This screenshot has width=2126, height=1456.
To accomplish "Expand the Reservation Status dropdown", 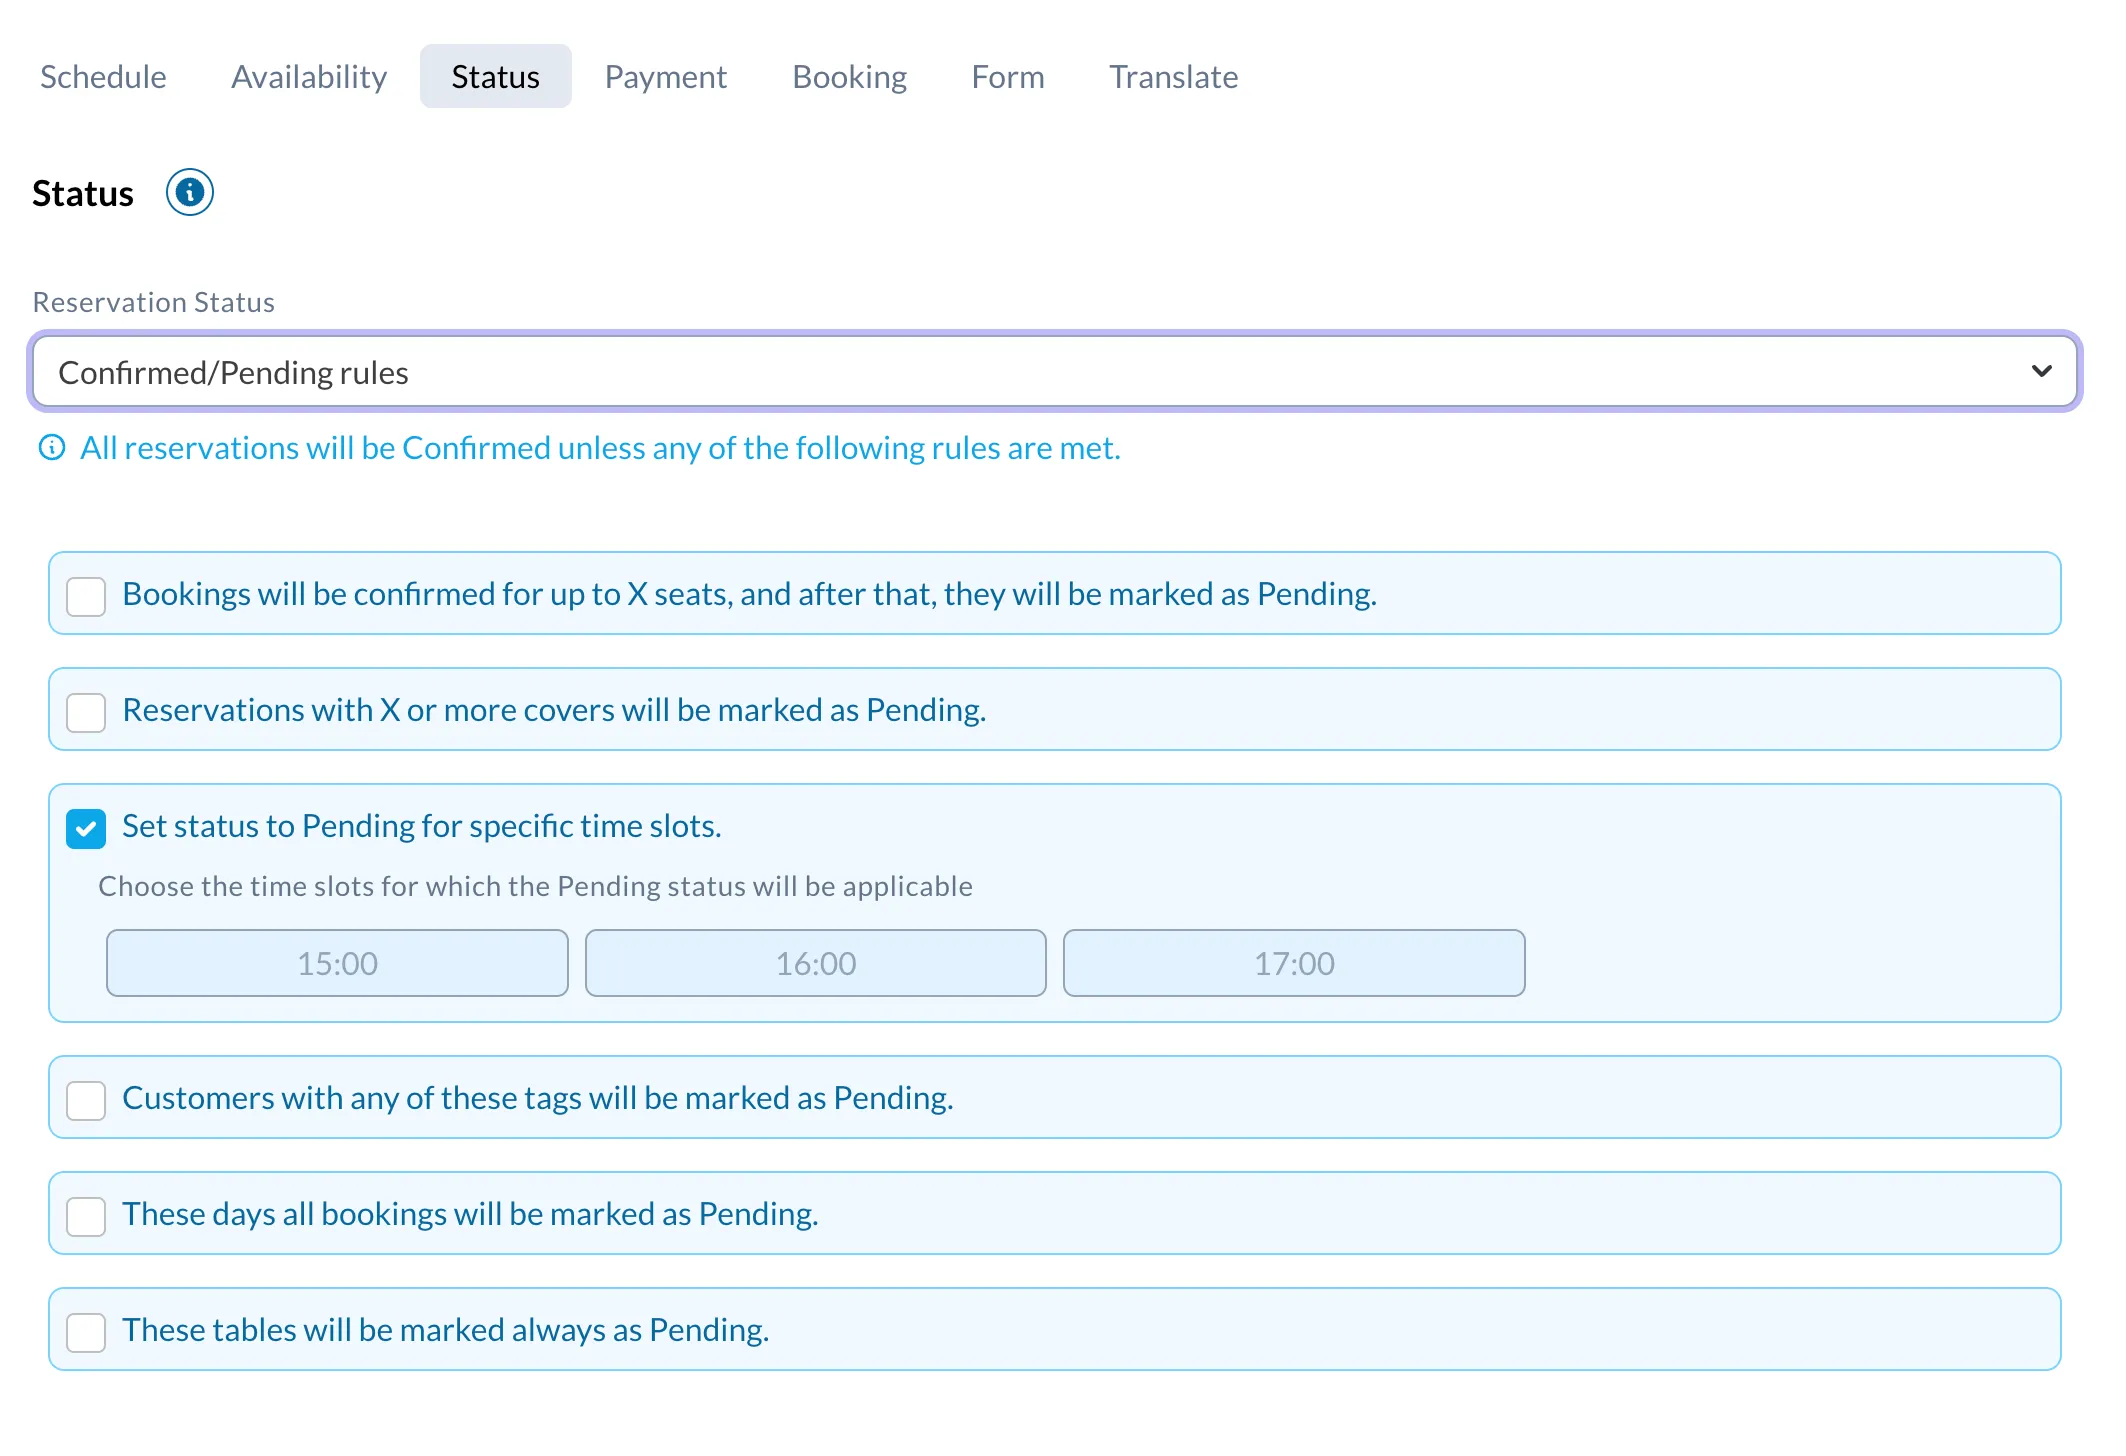I will pyautogui.click(x=1055, y=372).
